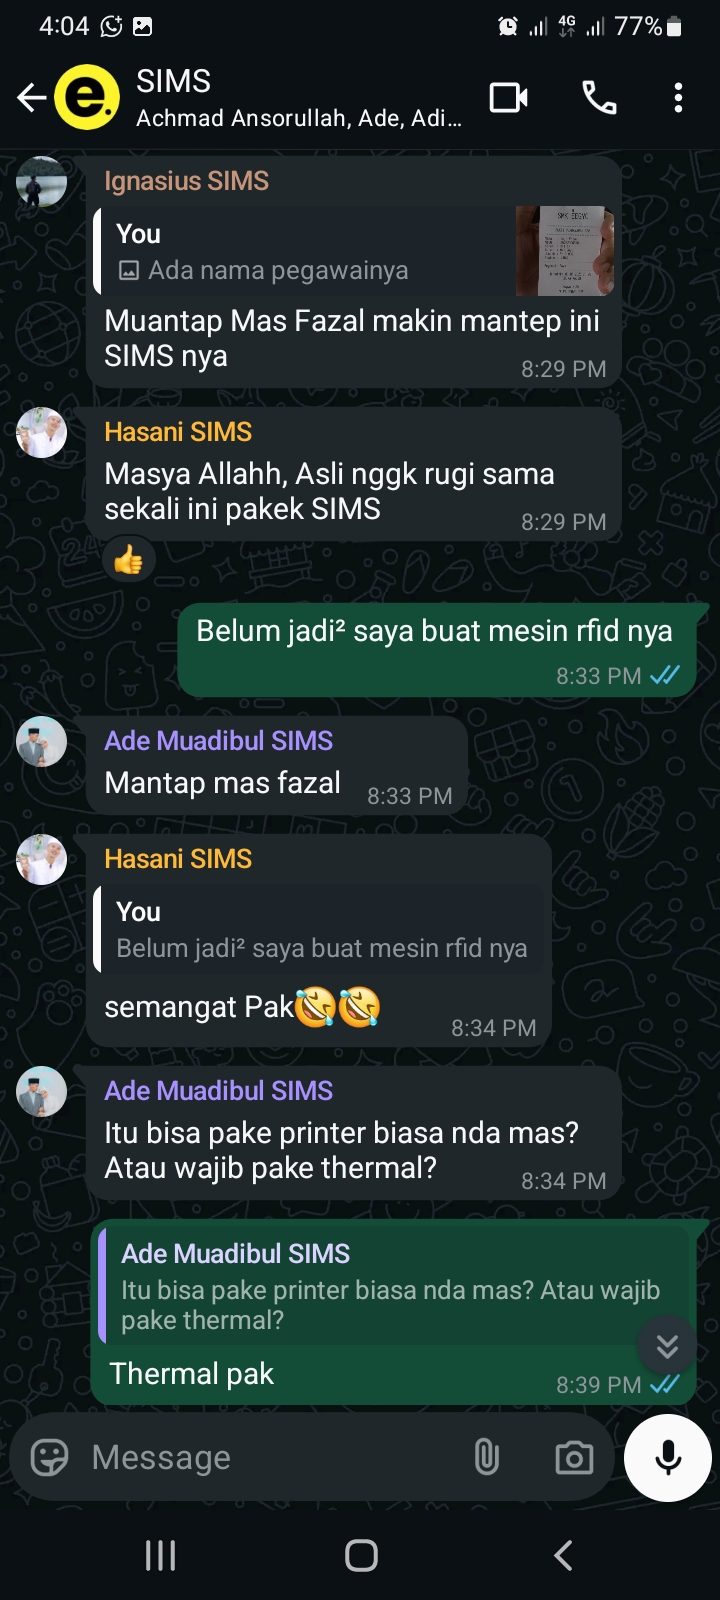Tap the paperclip attach icon

487,1457
